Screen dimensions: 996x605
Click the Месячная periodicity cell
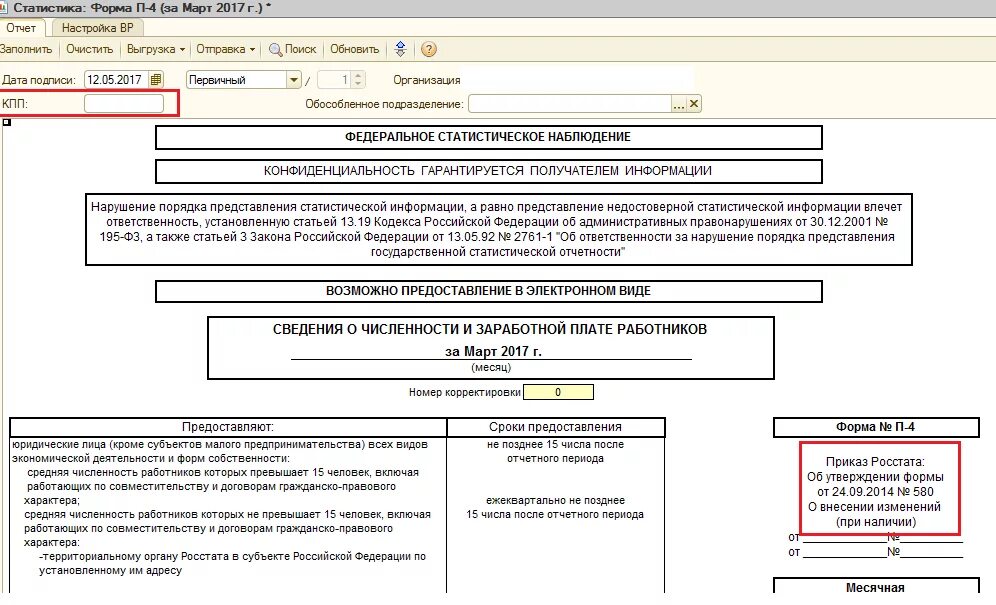pyautogui.click(x=875, y=587)
